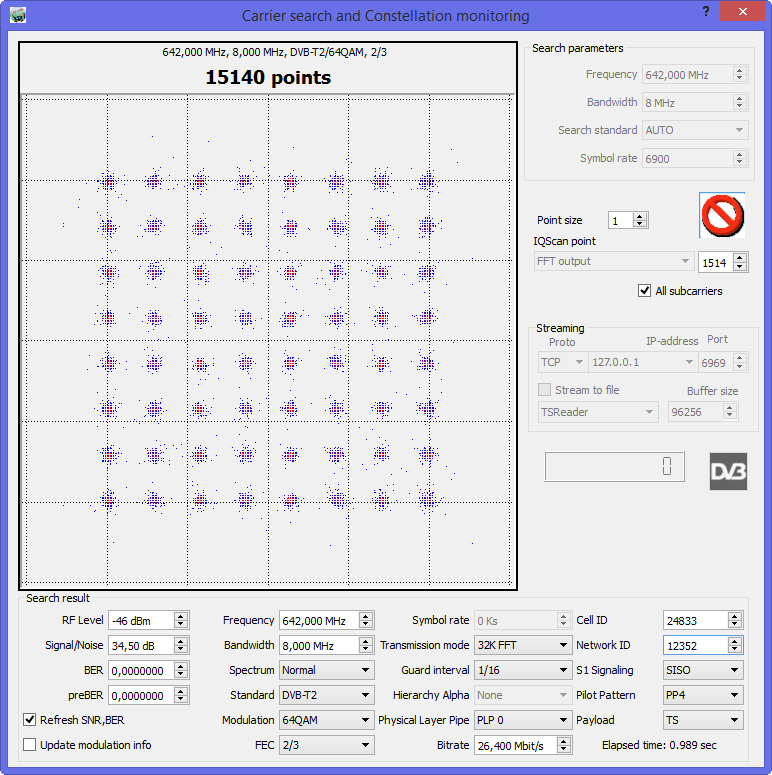Open the Spectrum Normal dropdown
Screen dimensions: 772x775
click(x=326, y=670)
